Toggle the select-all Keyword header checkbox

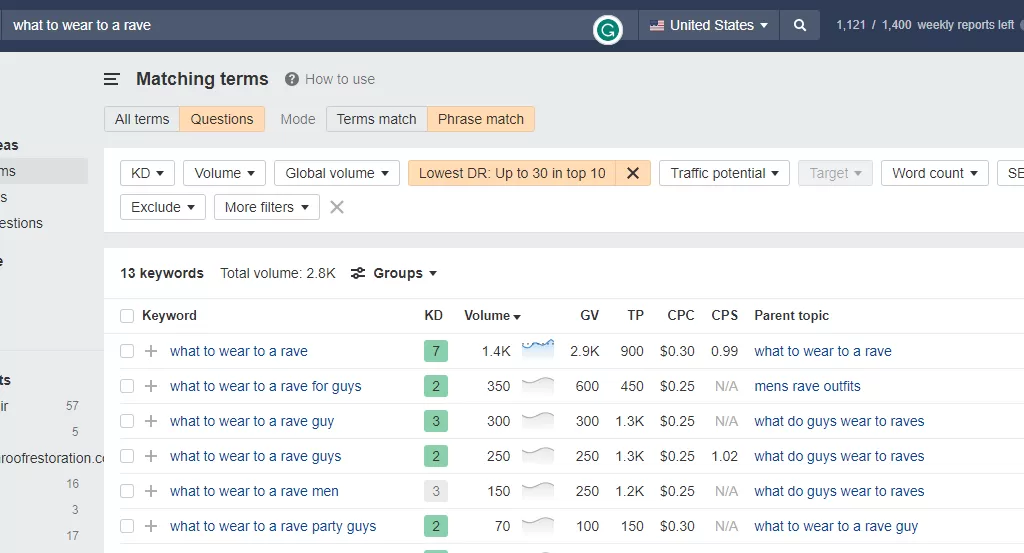pos(127,316)
